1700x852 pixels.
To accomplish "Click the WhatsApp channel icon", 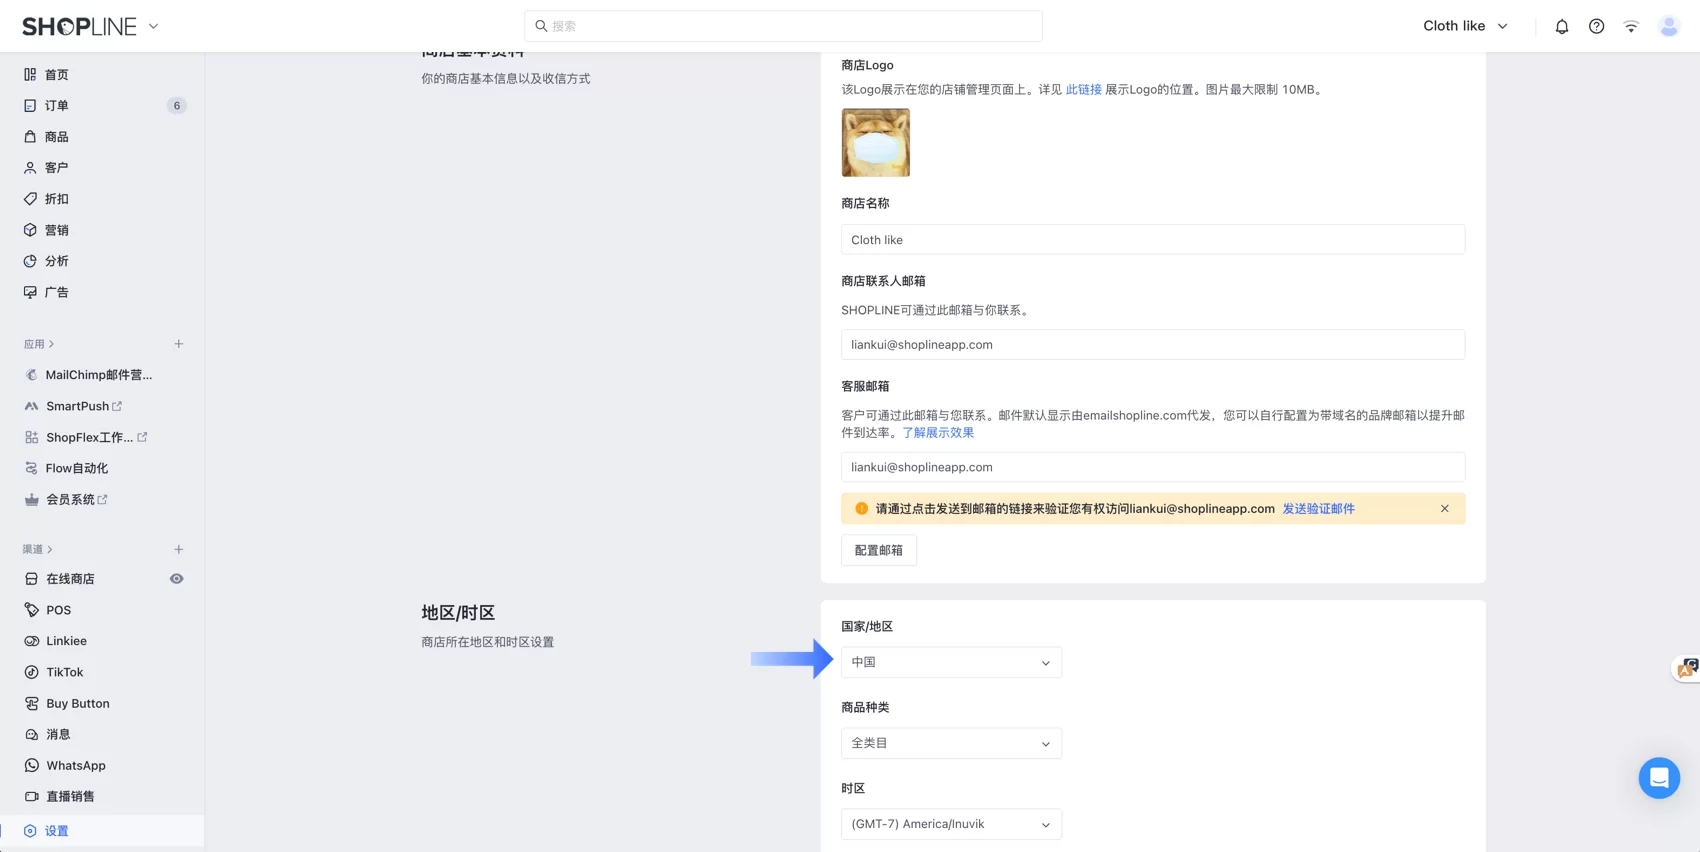I will point(31,765).
